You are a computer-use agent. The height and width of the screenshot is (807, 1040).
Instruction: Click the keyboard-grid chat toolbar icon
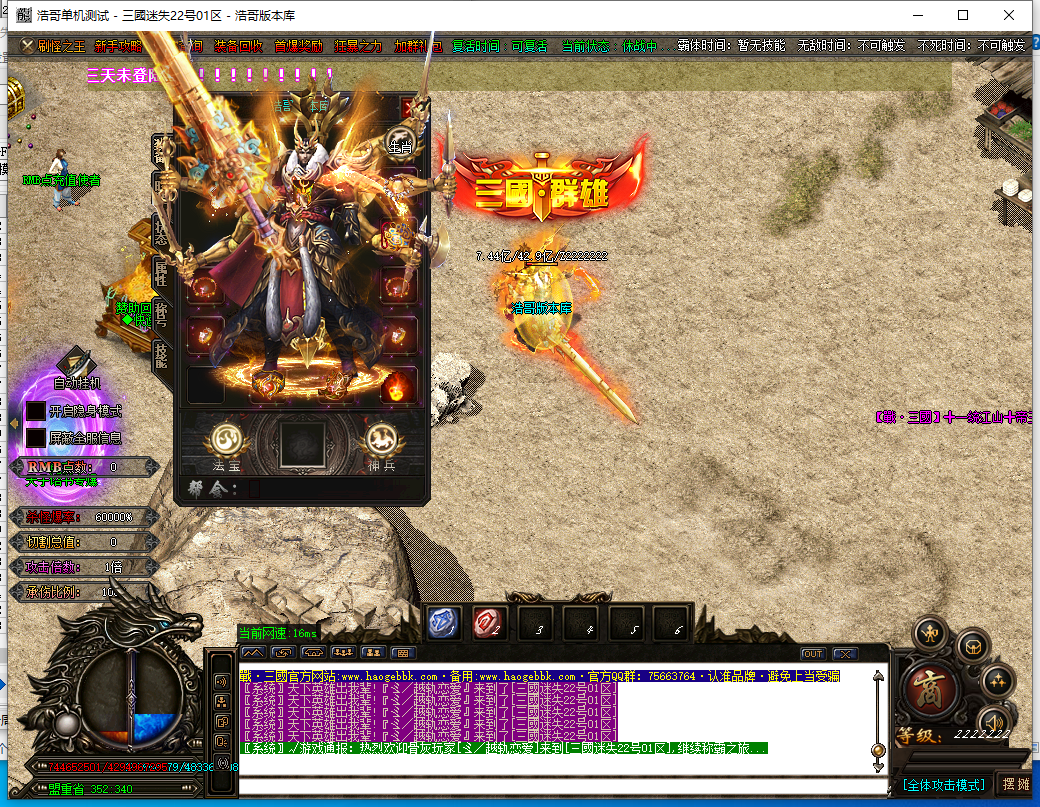point(403,653)
